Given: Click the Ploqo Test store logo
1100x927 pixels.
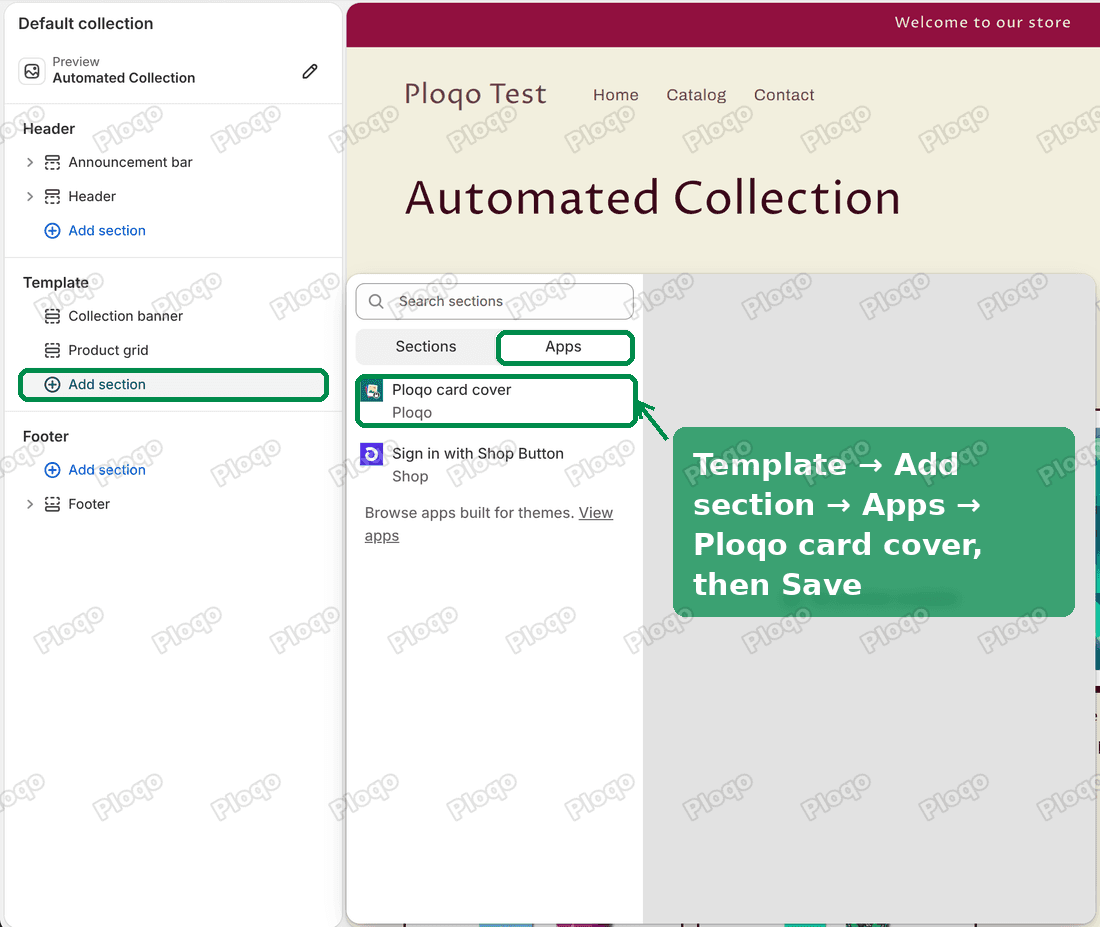Looking at the screenshot, I should point(475,94).
